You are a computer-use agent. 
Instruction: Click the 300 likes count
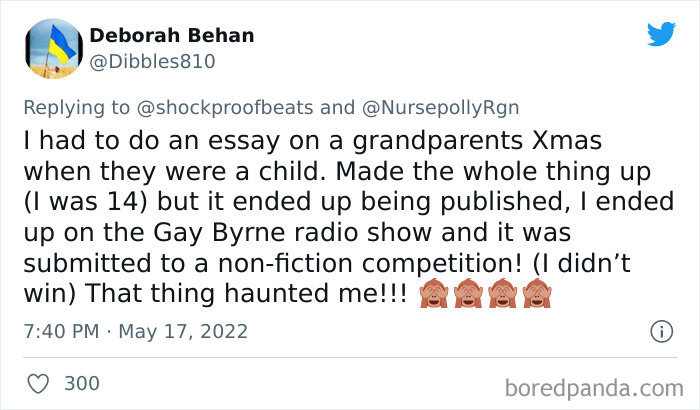[x=81, y=382]
